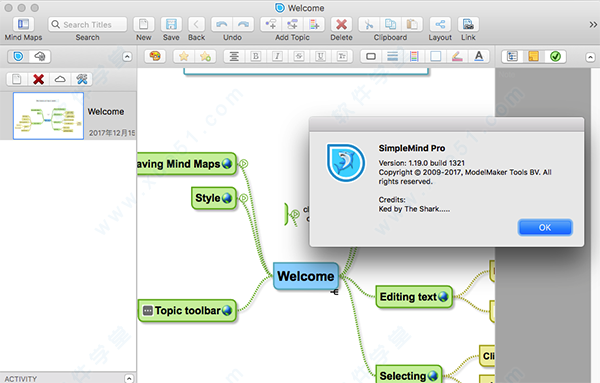Click the Welcome map name in sidebar

(106, 112)
